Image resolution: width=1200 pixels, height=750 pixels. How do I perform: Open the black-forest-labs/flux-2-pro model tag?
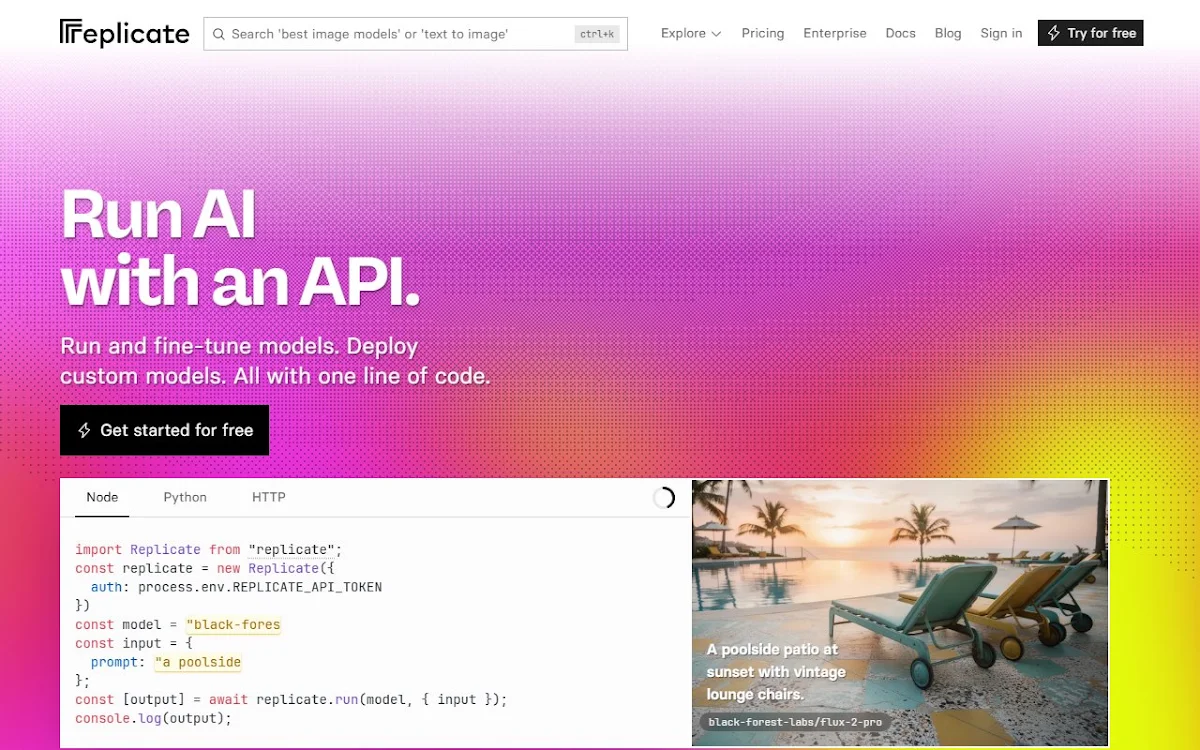coord(796,723)
